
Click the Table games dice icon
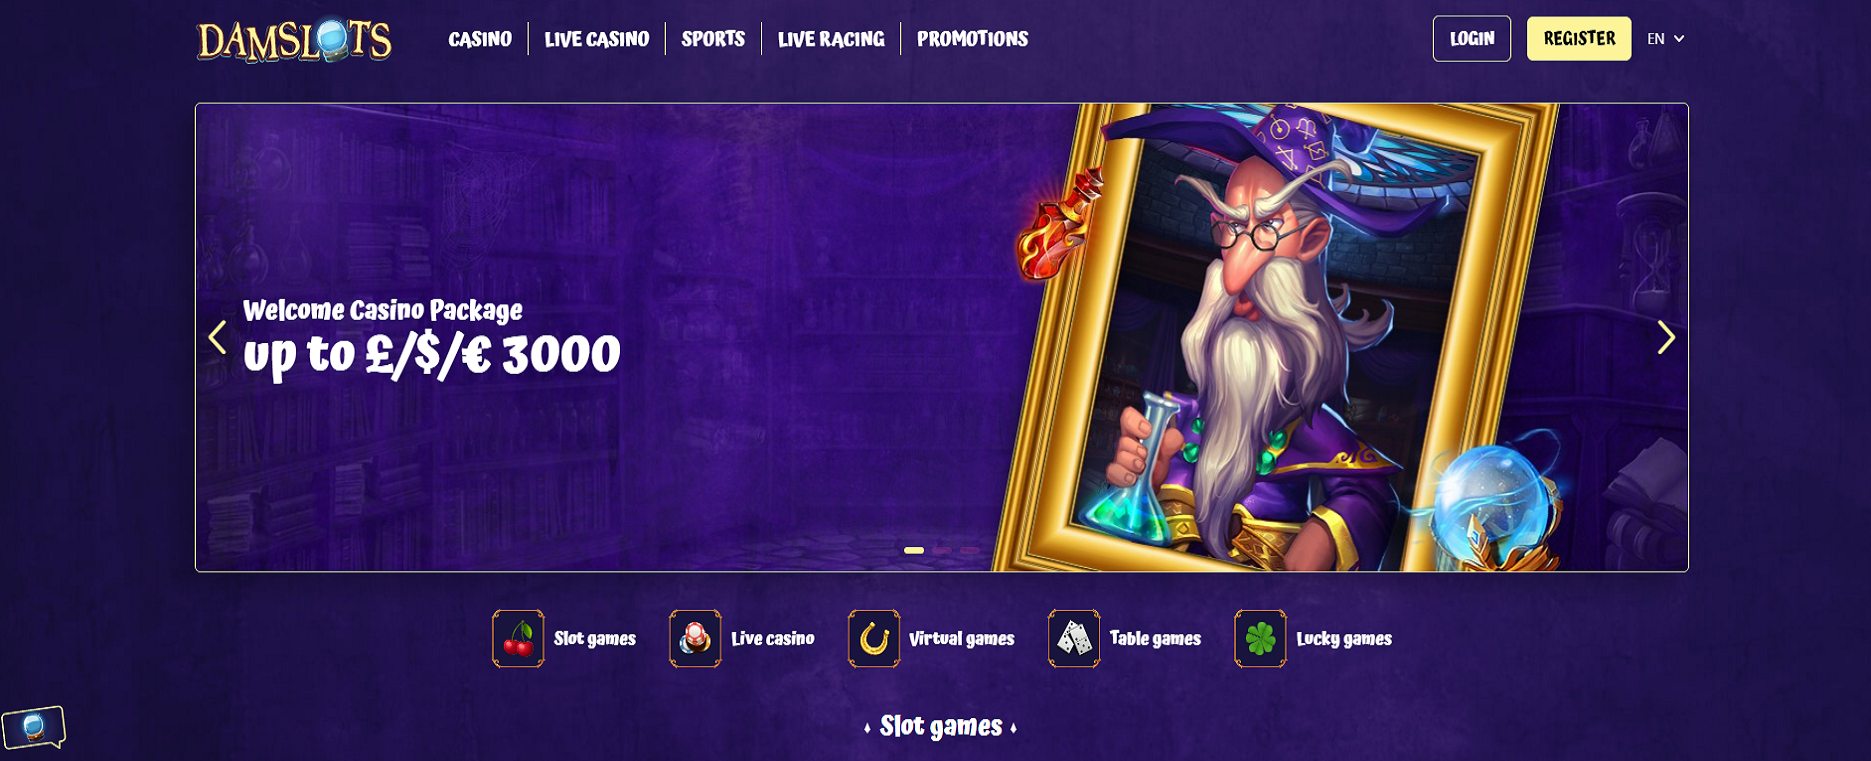(1074, 638)
